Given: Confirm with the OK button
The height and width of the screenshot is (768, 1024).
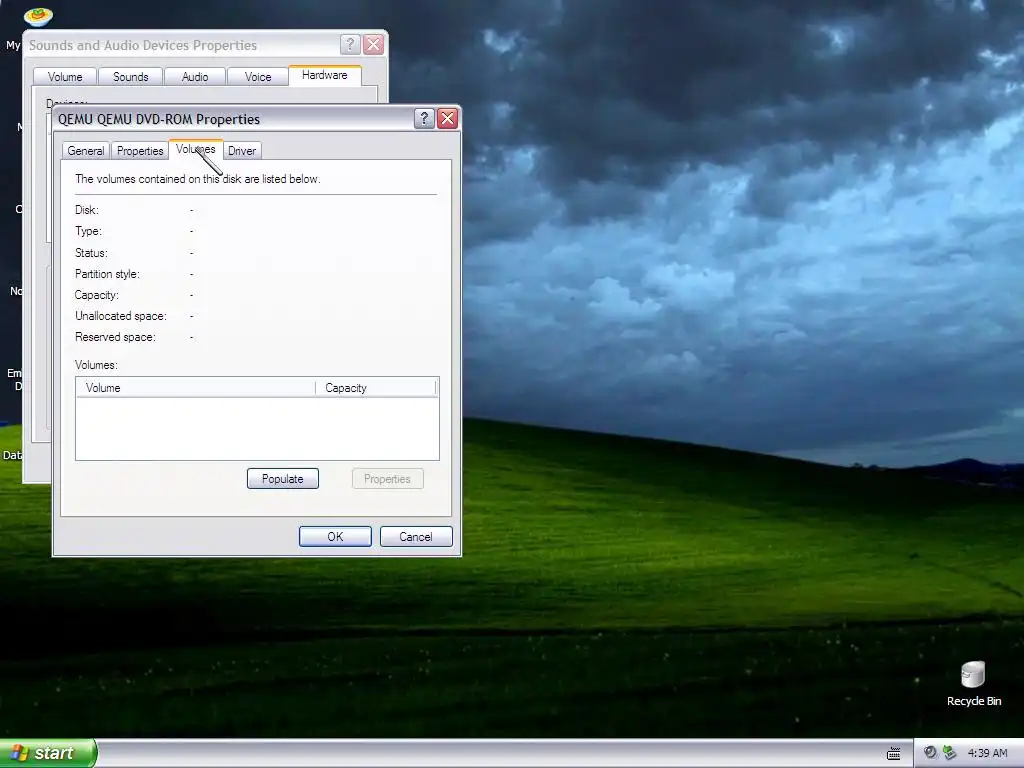Looking at the screenshot, I should coord(335,537).
